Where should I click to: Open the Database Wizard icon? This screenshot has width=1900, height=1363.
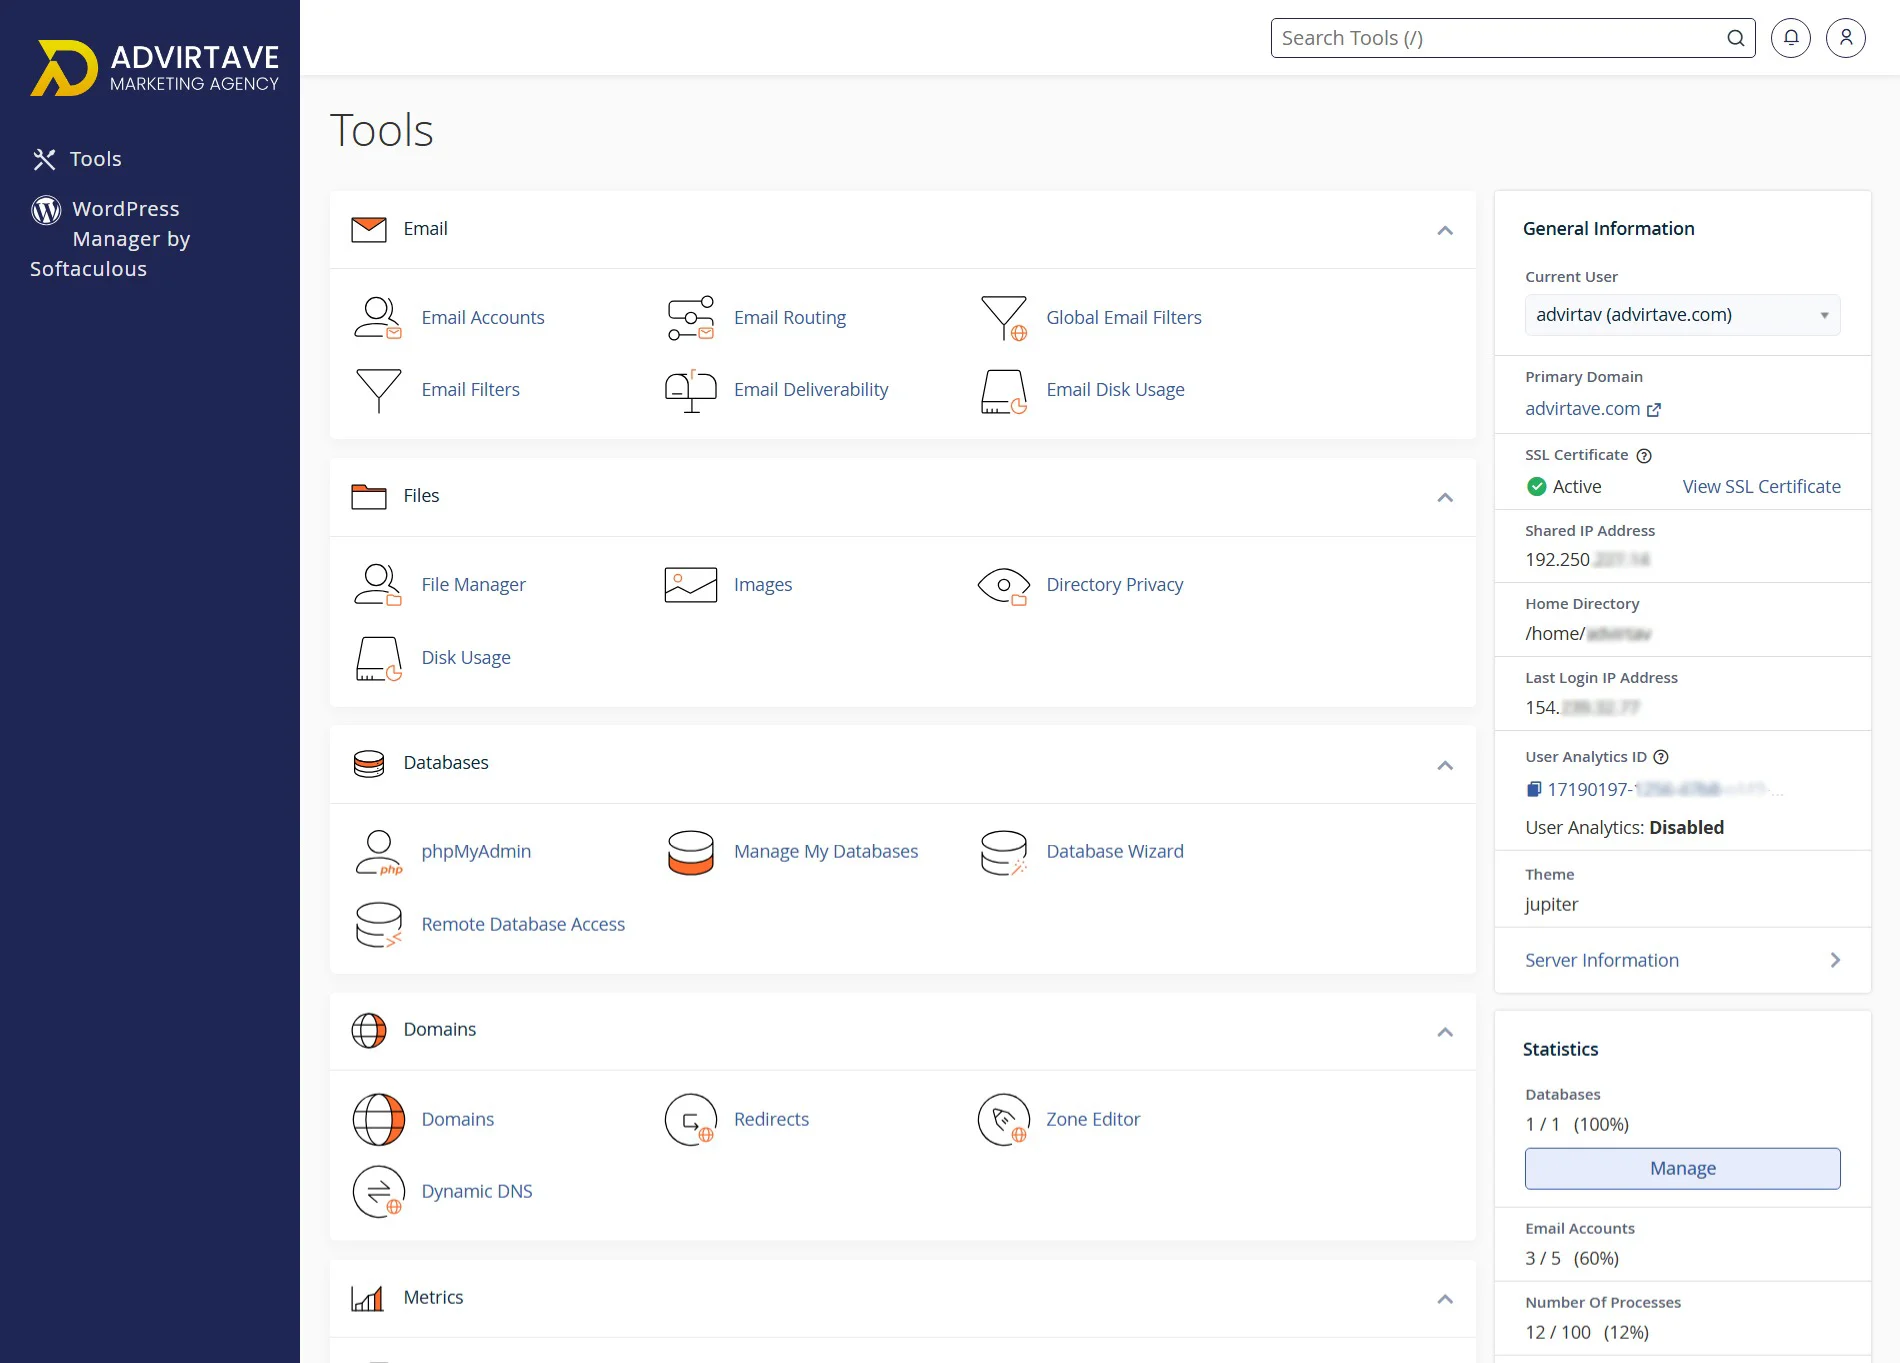click(1004, 852)
